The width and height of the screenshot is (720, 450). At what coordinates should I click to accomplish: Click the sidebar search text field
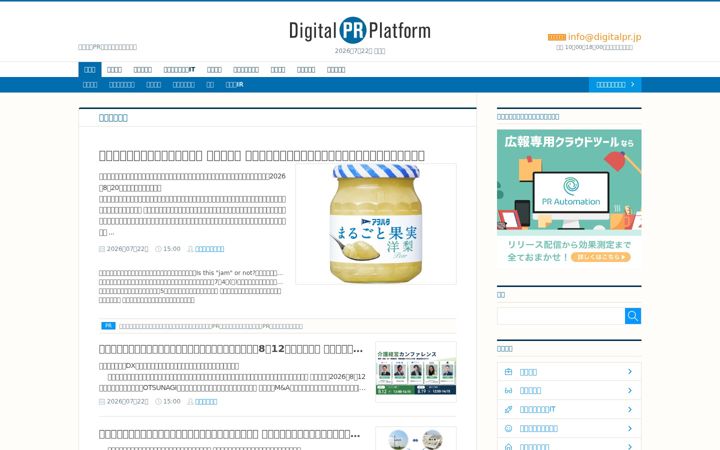tap(561, 316)
